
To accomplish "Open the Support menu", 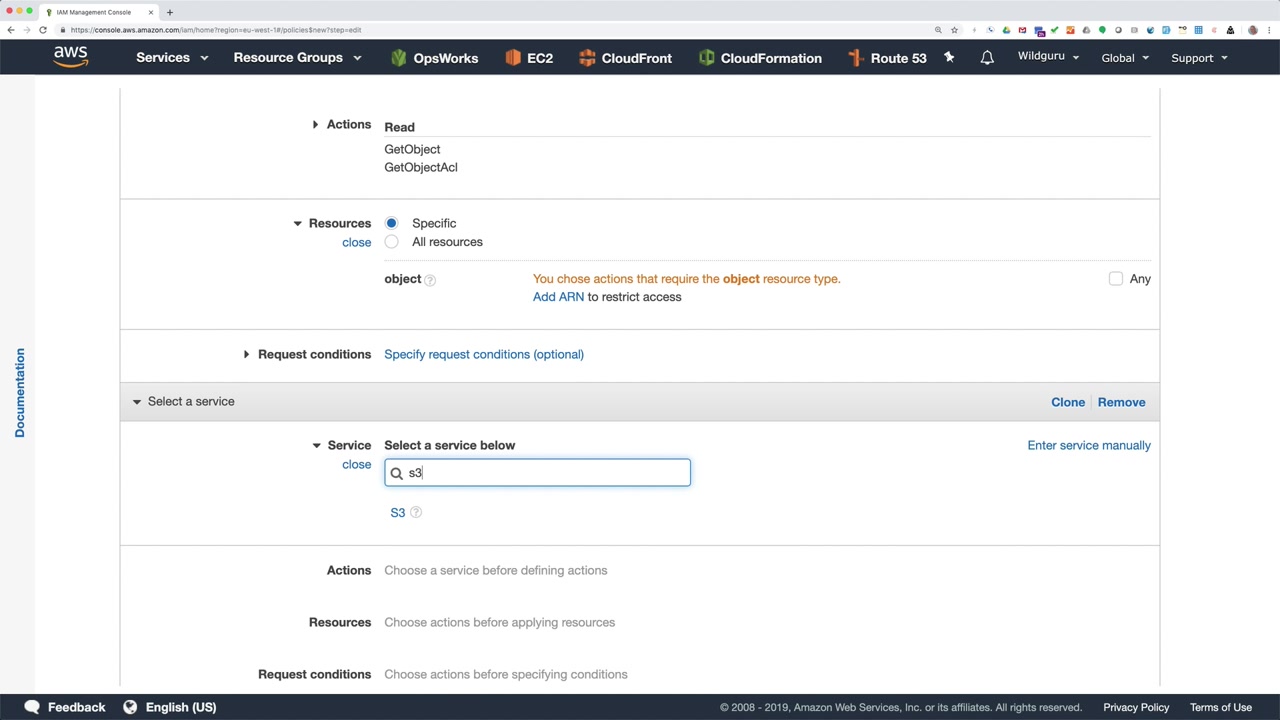I will 1198,58.
